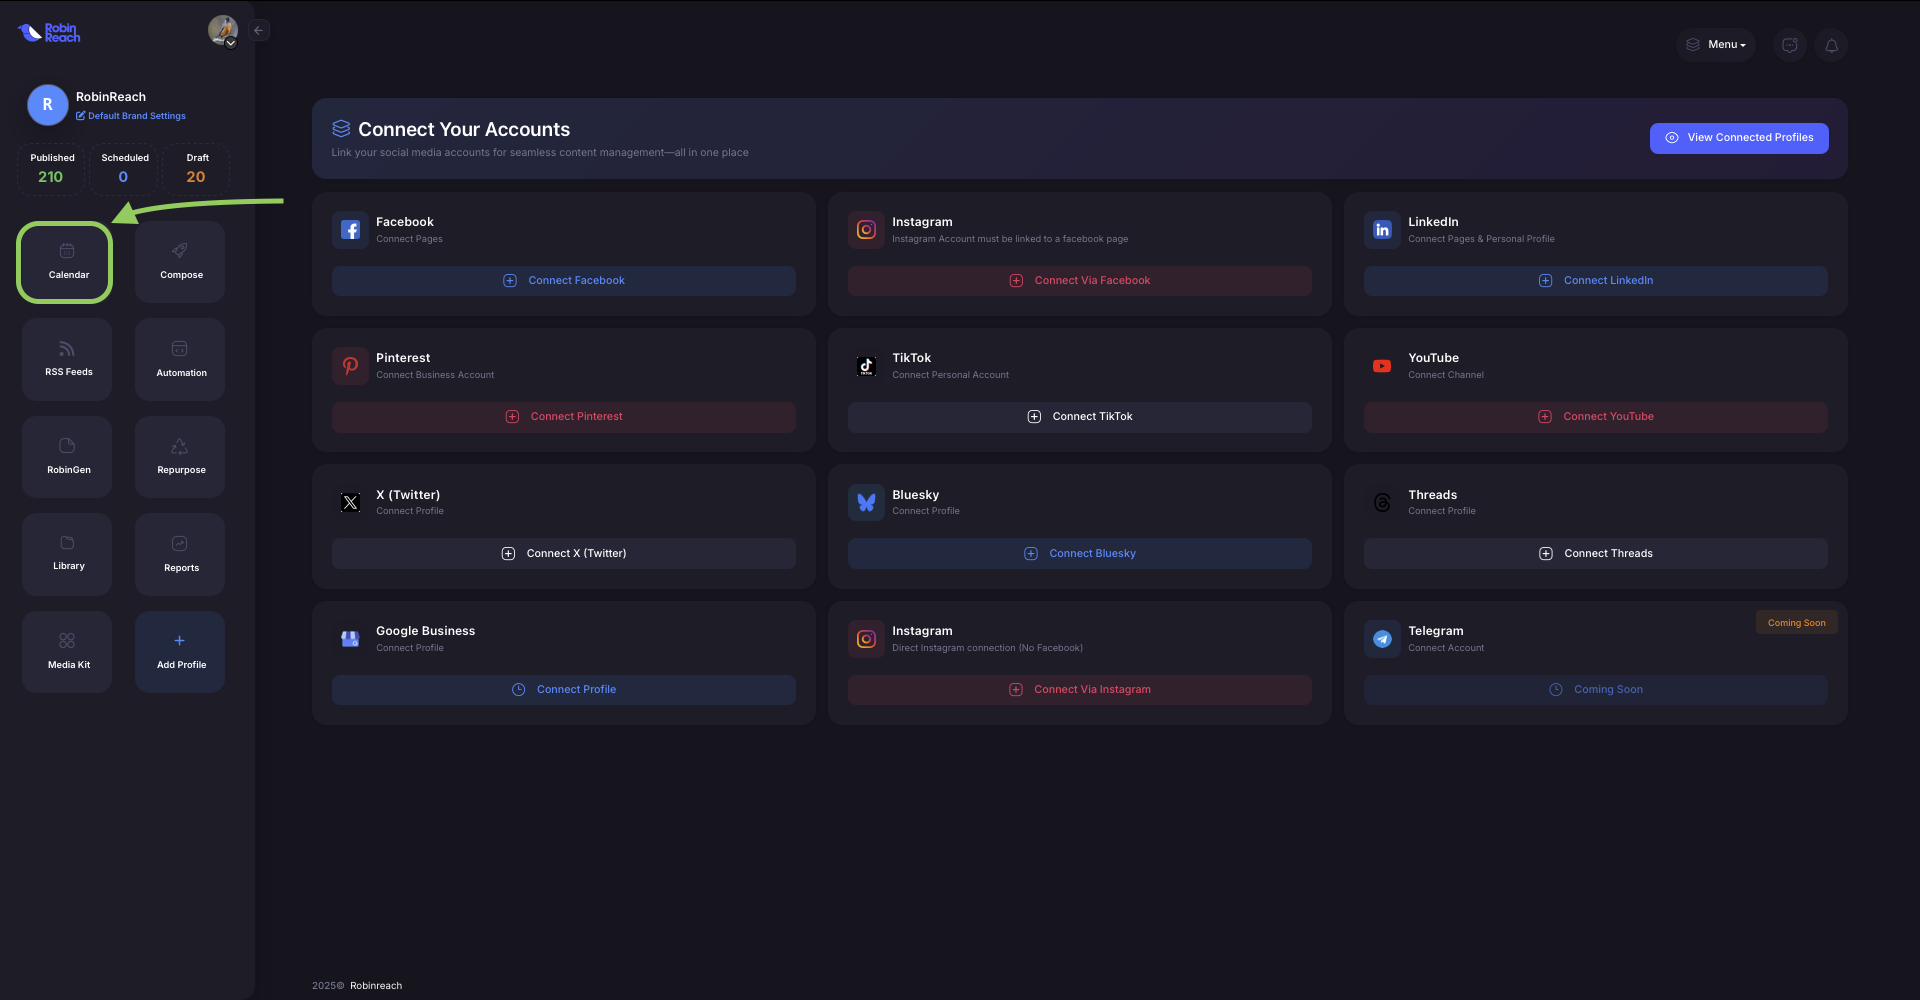
Task: Open the Reports tile
Action: click(x=180, y=554)
